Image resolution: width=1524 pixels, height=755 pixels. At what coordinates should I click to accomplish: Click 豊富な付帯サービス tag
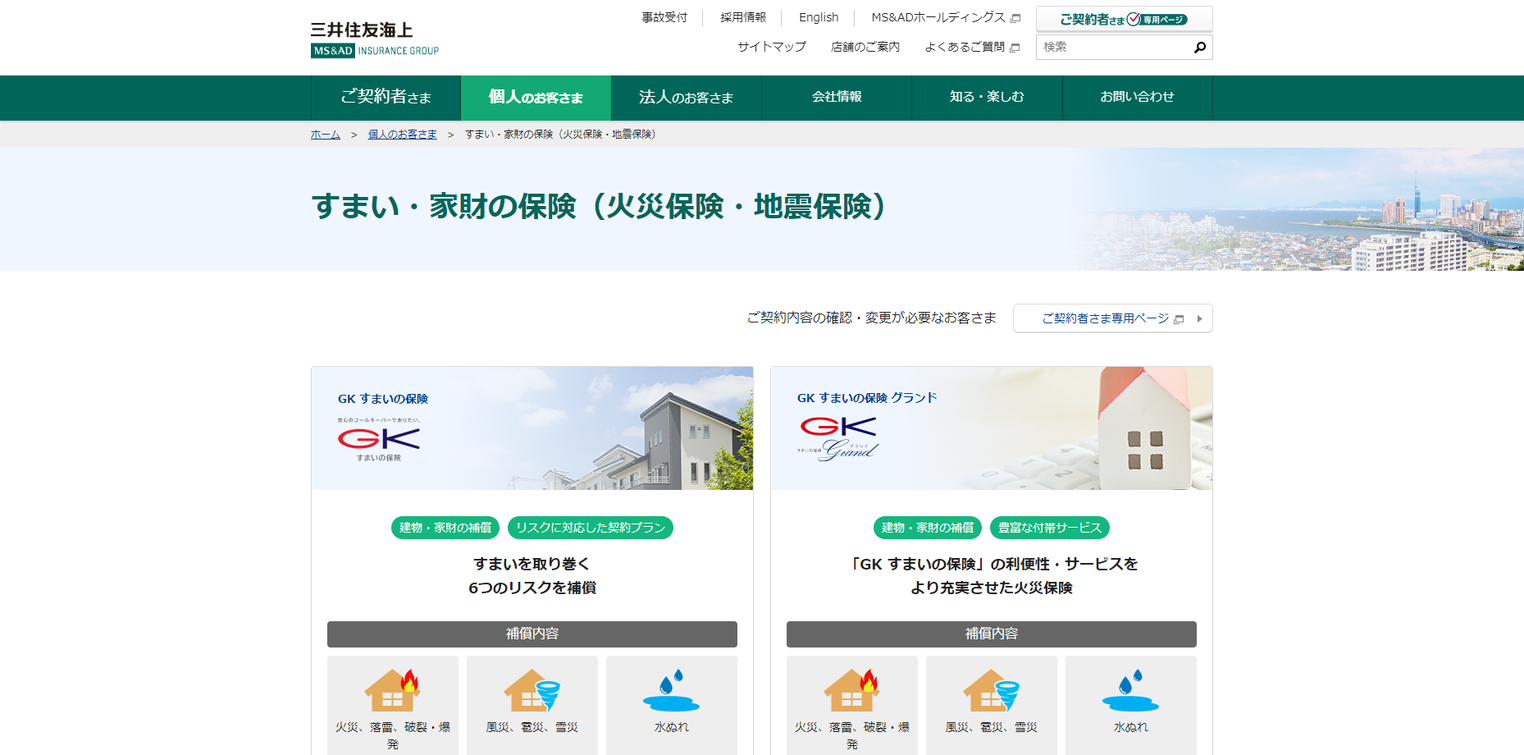pos(1050,528)
